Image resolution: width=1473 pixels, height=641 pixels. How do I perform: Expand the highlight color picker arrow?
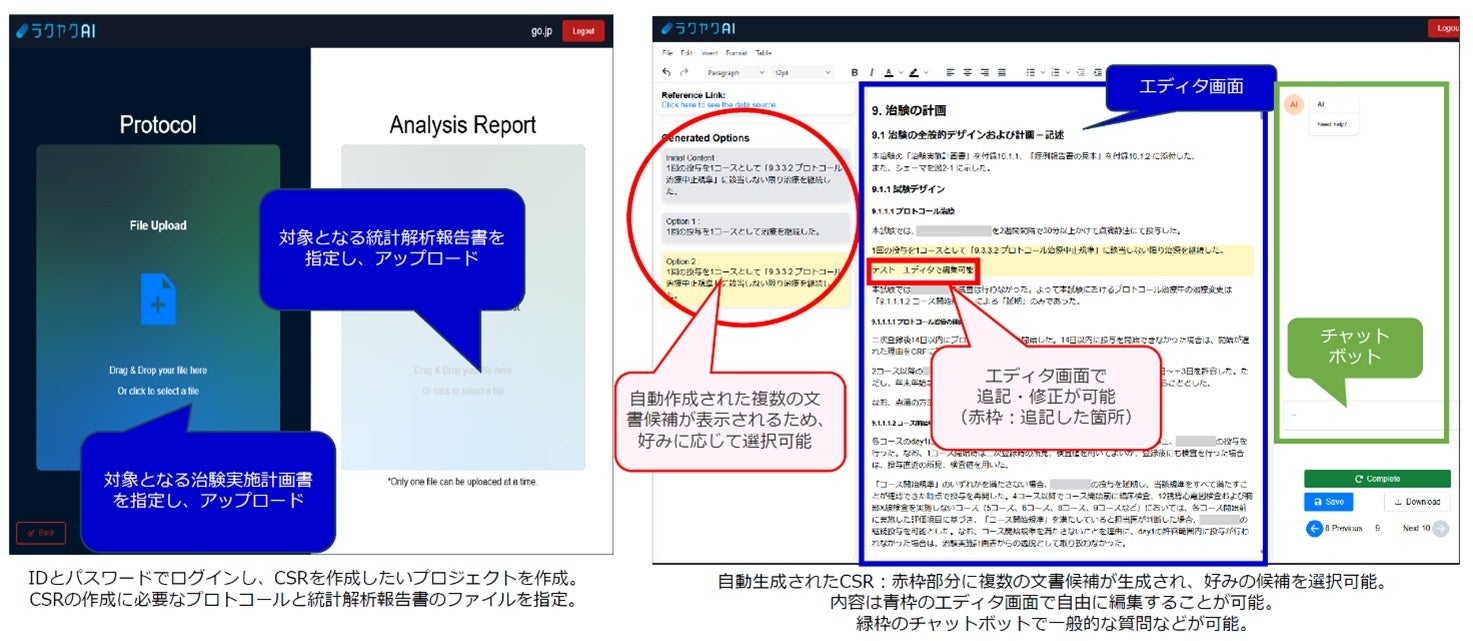point(926,72)
